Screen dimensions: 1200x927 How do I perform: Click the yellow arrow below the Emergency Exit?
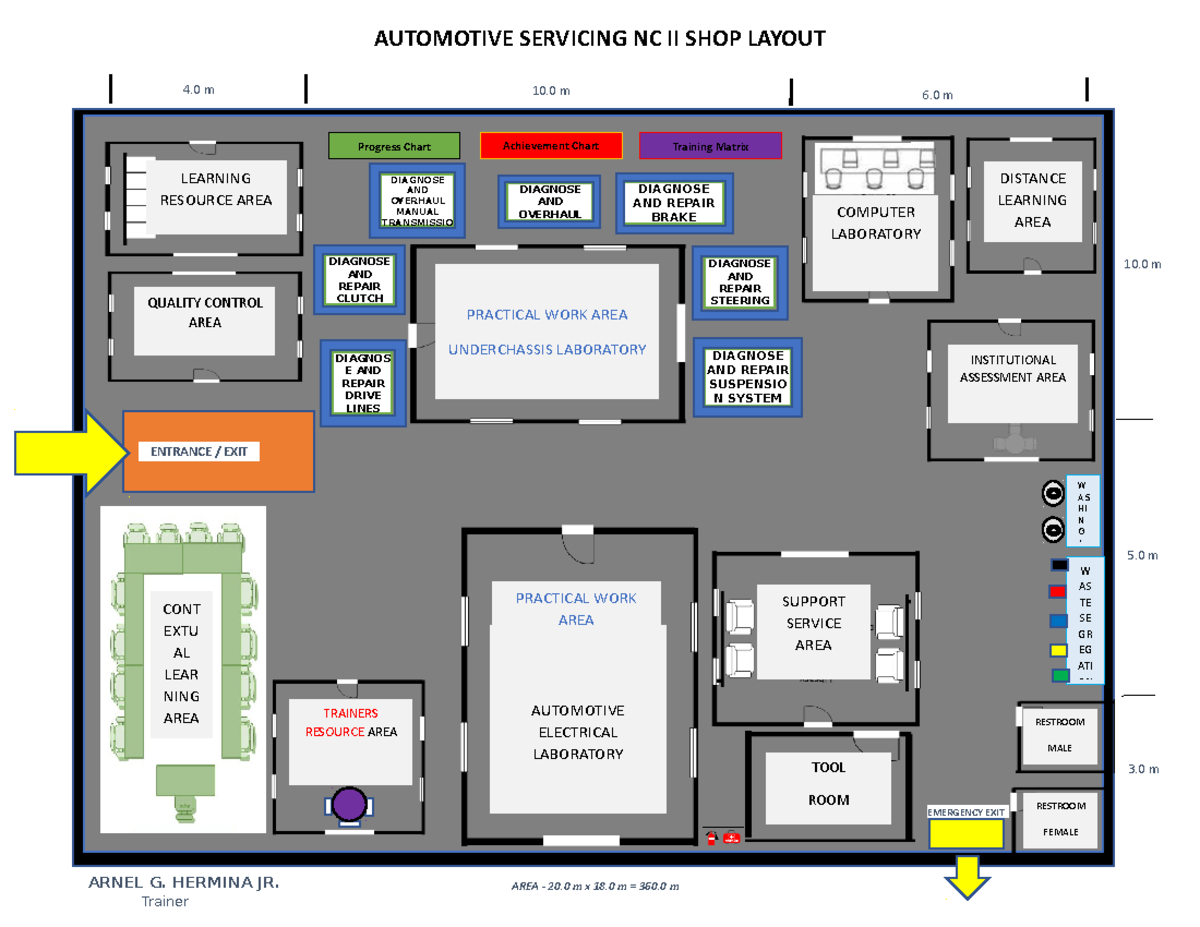(x=968, y=880)
